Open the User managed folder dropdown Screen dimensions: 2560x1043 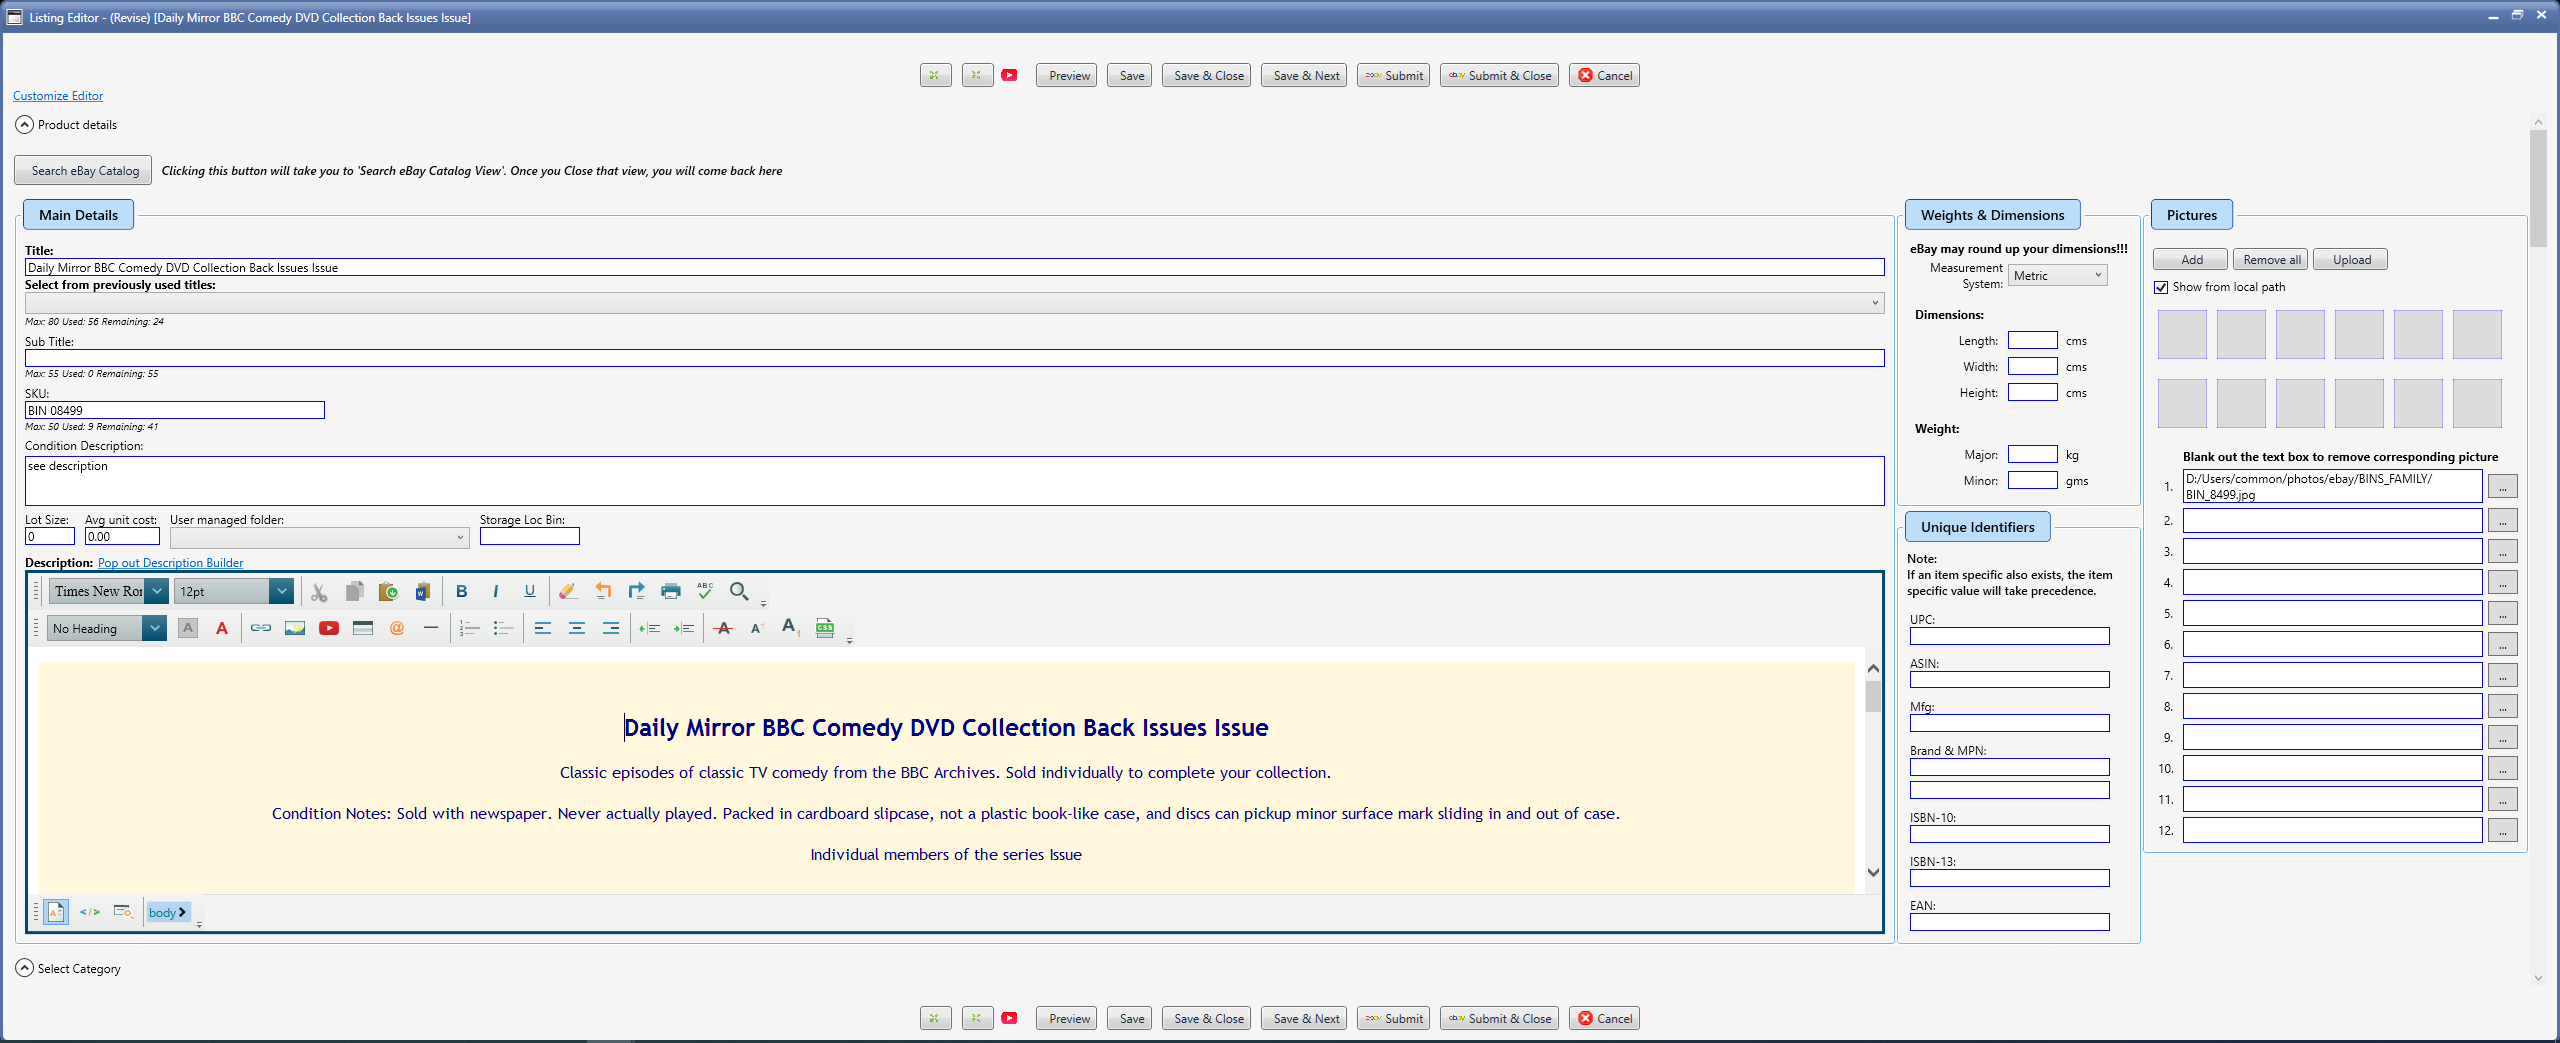tap(319, 537)
